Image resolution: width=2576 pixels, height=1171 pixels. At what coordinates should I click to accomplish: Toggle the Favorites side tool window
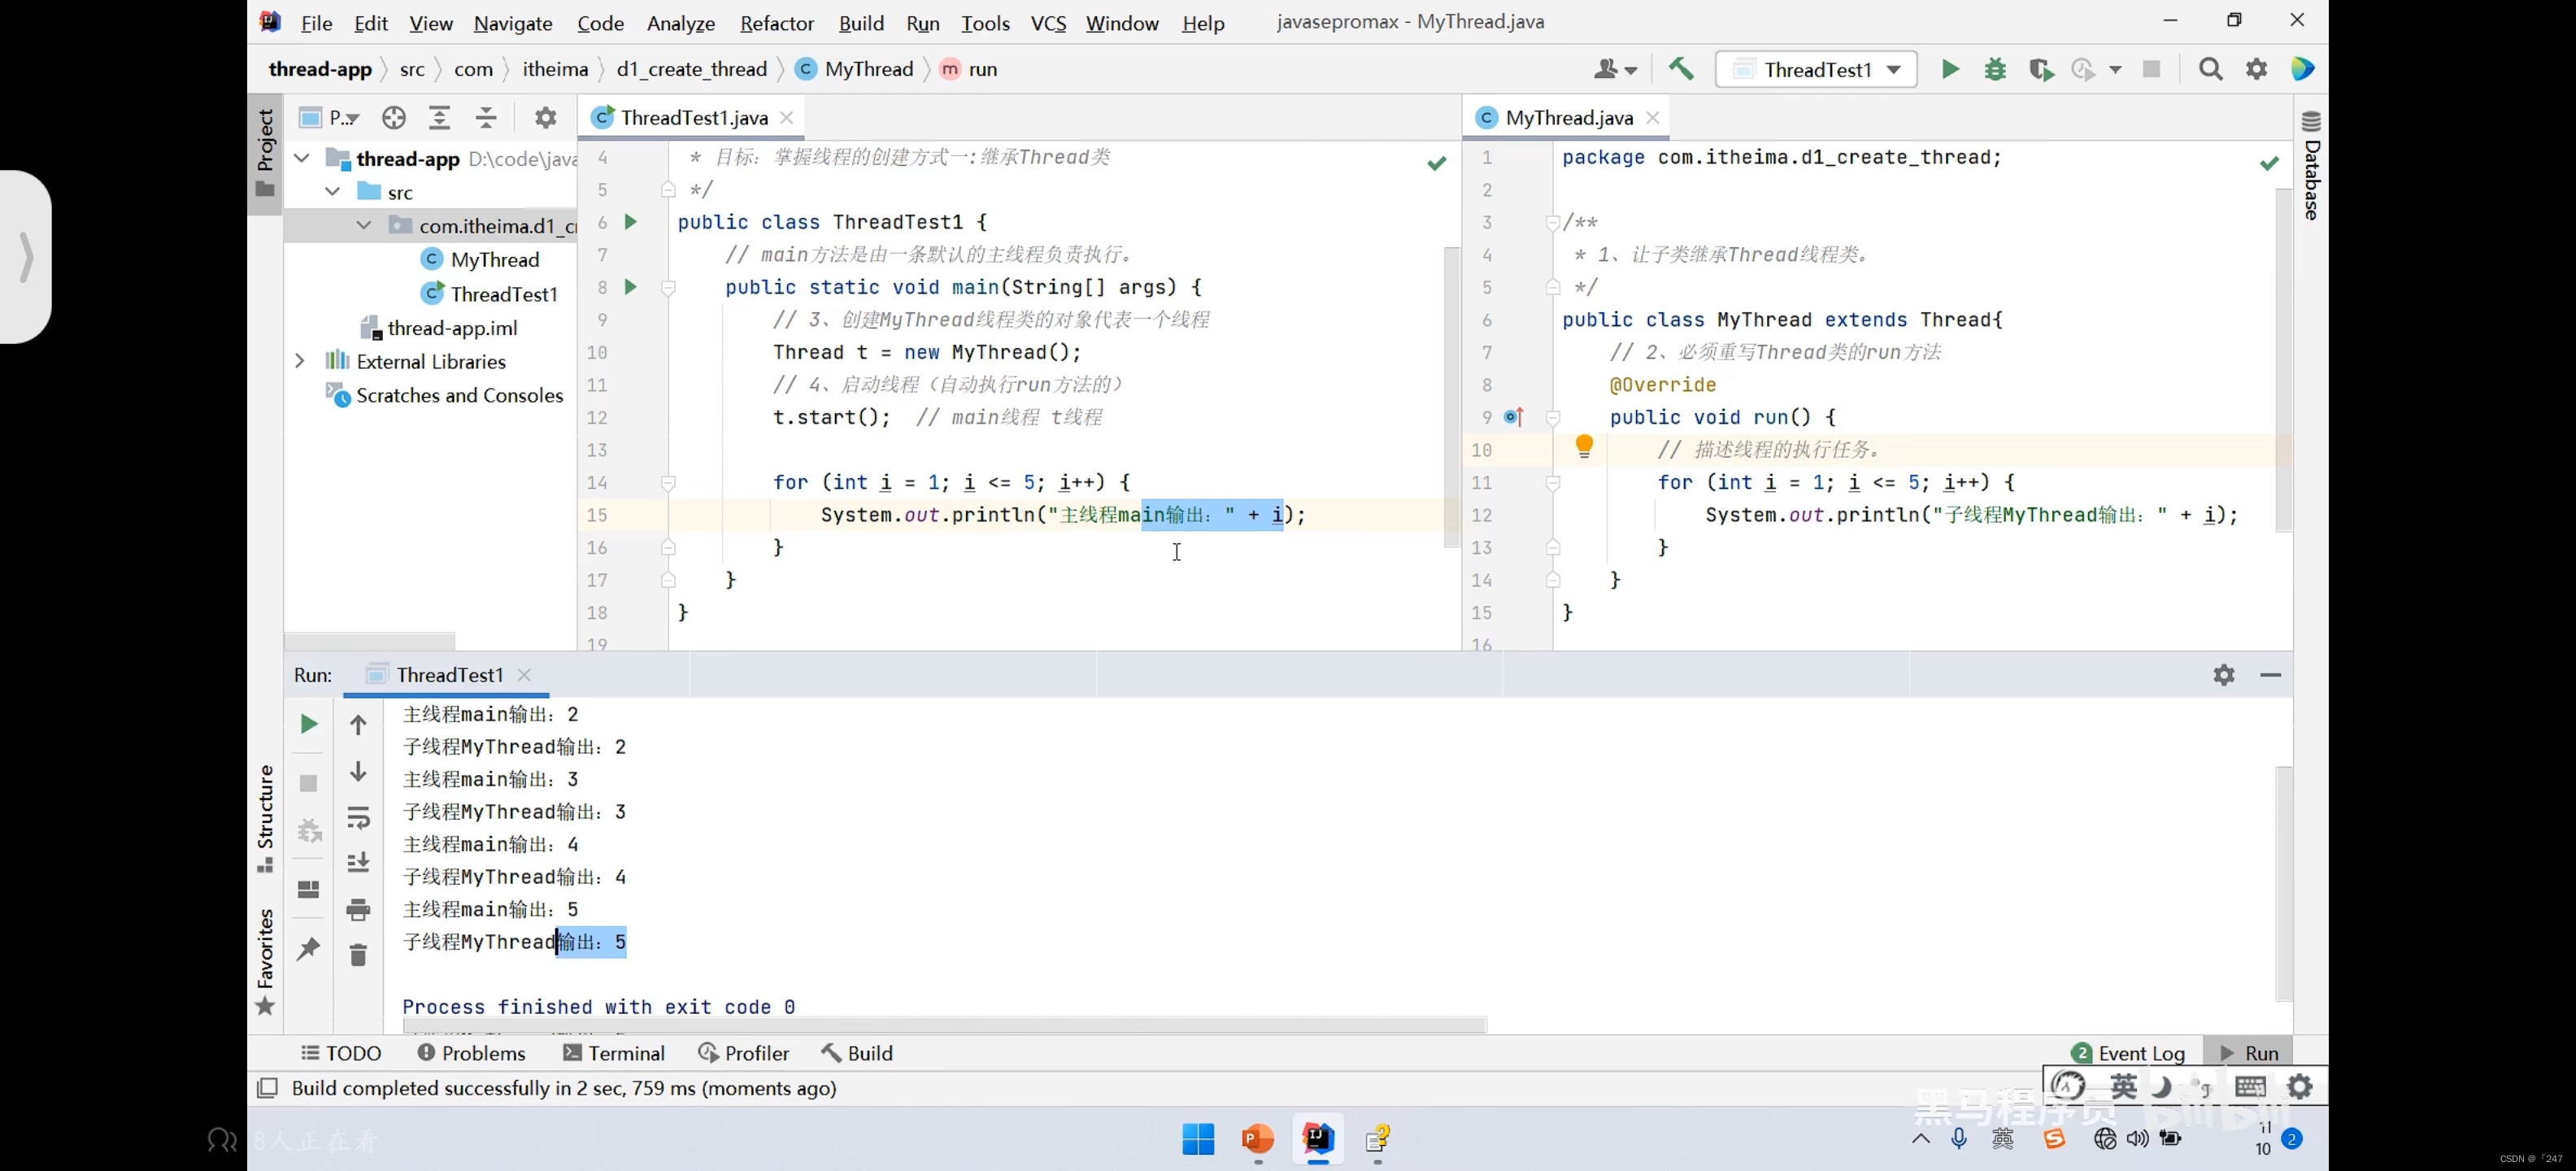pos(265,962)
